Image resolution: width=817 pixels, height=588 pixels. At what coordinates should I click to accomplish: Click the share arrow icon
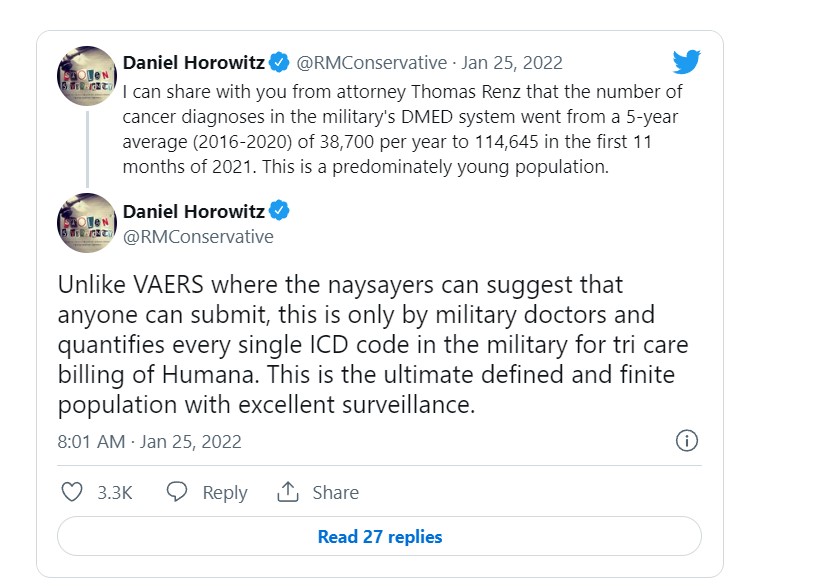click(x=288, y=492)
